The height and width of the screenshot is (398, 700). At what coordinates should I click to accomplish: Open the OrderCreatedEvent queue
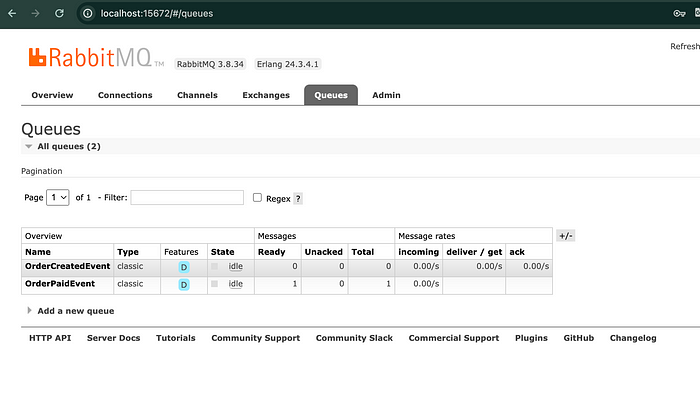click(67, 266)
